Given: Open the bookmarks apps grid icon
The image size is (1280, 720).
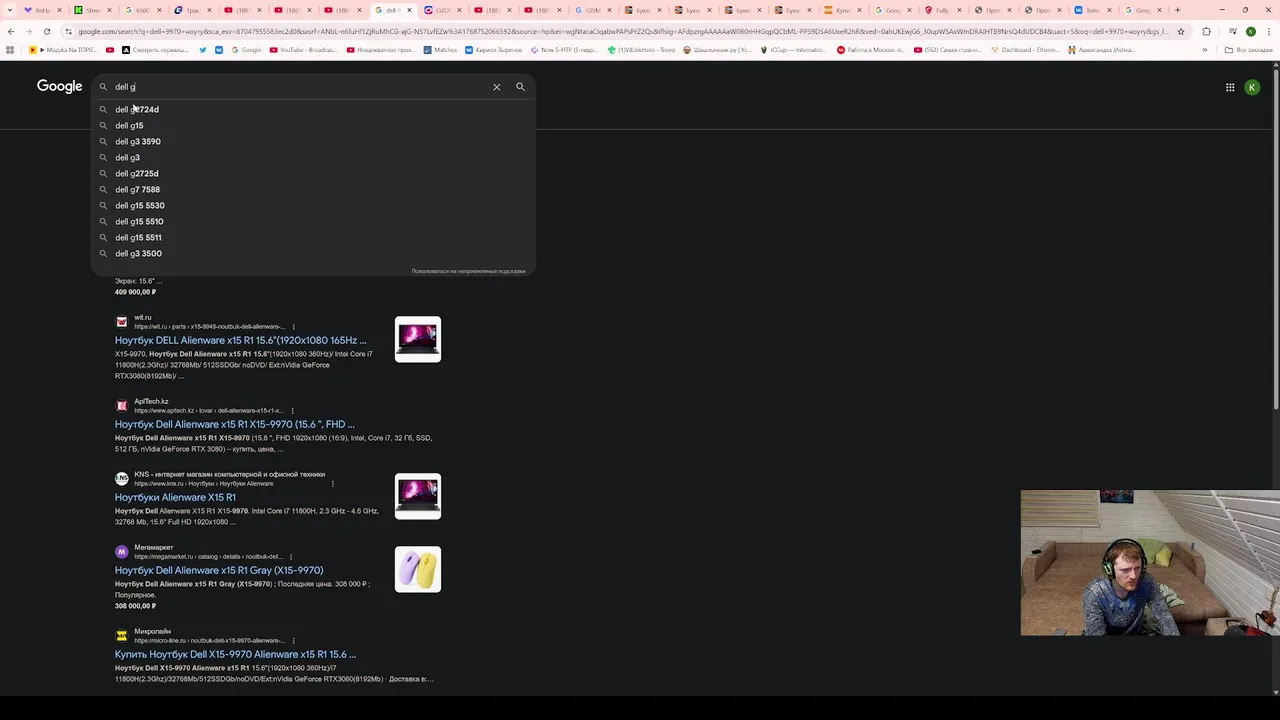Looking at the screenshot, I should tap(11, 50).
